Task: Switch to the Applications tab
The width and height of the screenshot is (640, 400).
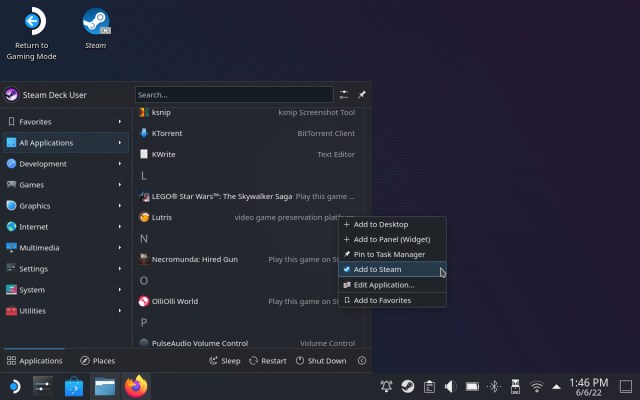Action: (34, 361)
